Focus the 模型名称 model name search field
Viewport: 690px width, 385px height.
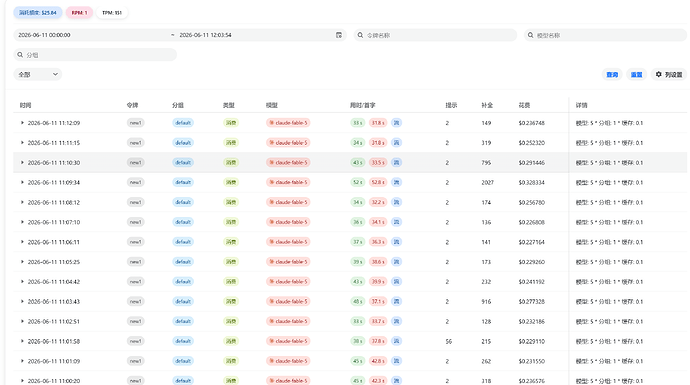pos(606,35)
